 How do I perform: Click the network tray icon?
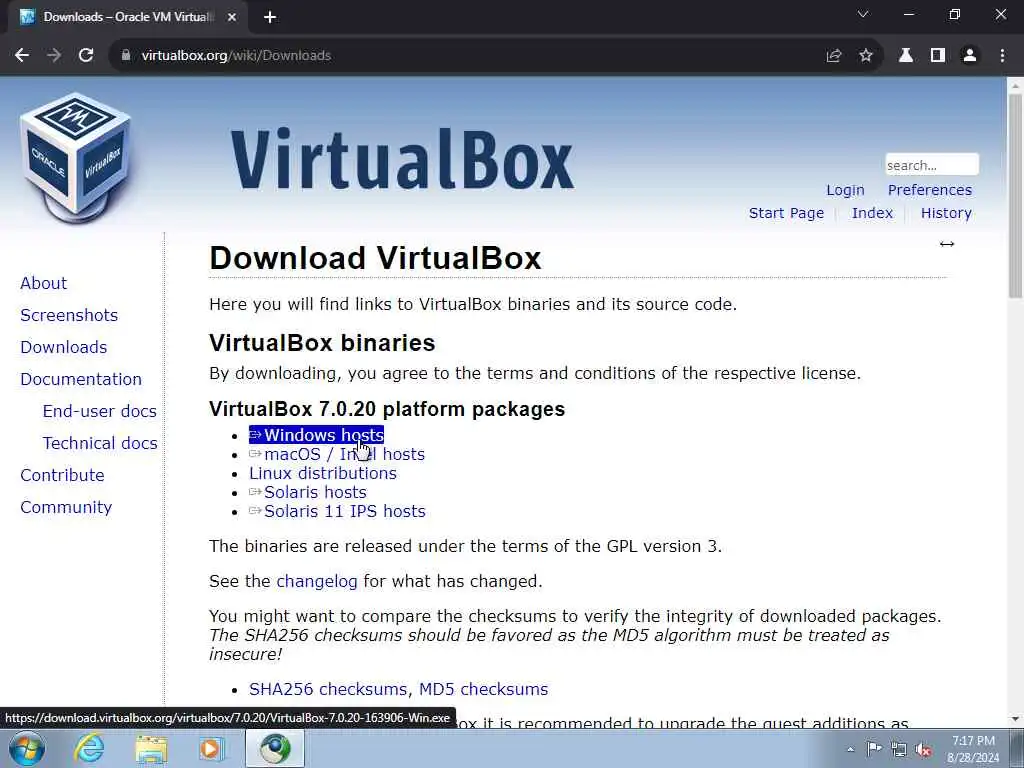pyautogui.click(x=899, y=749)
